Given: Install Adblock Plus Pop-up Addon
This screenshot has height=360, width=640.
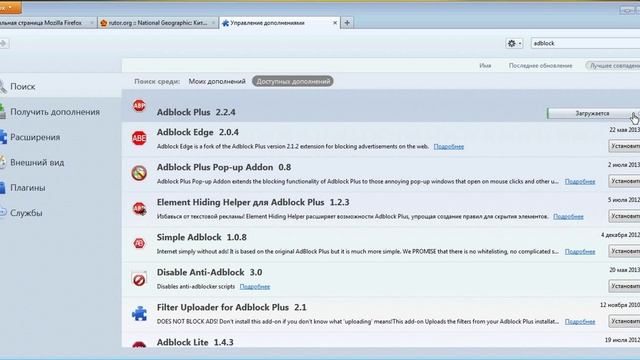Looking at the screenshot, I should [624, 181].
